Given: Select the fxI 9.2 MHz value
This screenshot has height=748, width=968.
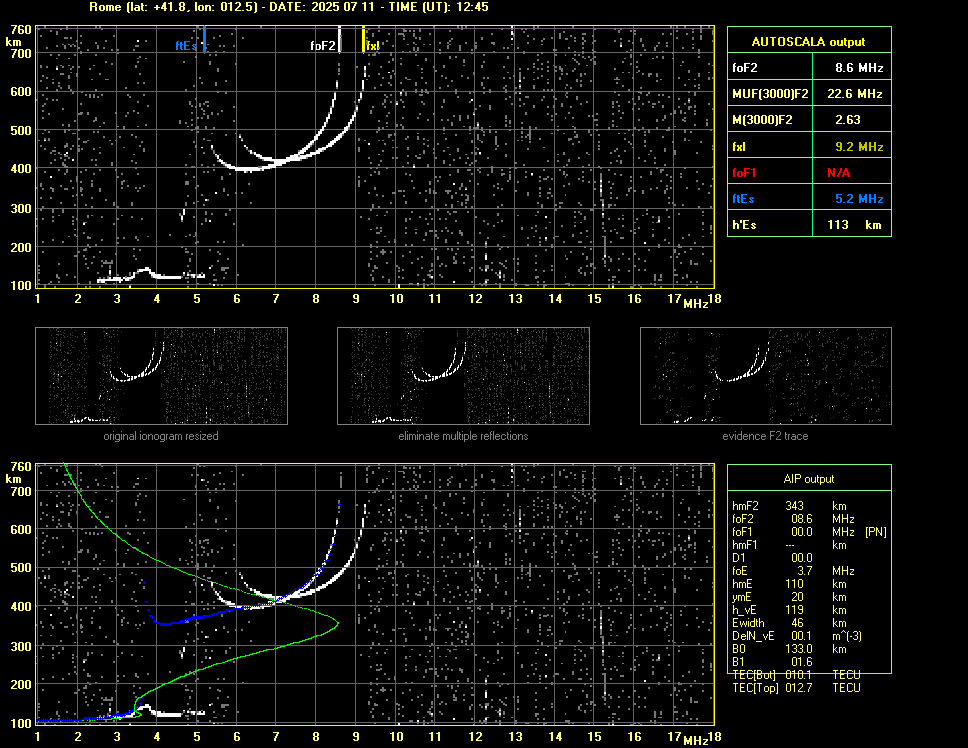Looking at the screenshot, I should coord(859,147).
